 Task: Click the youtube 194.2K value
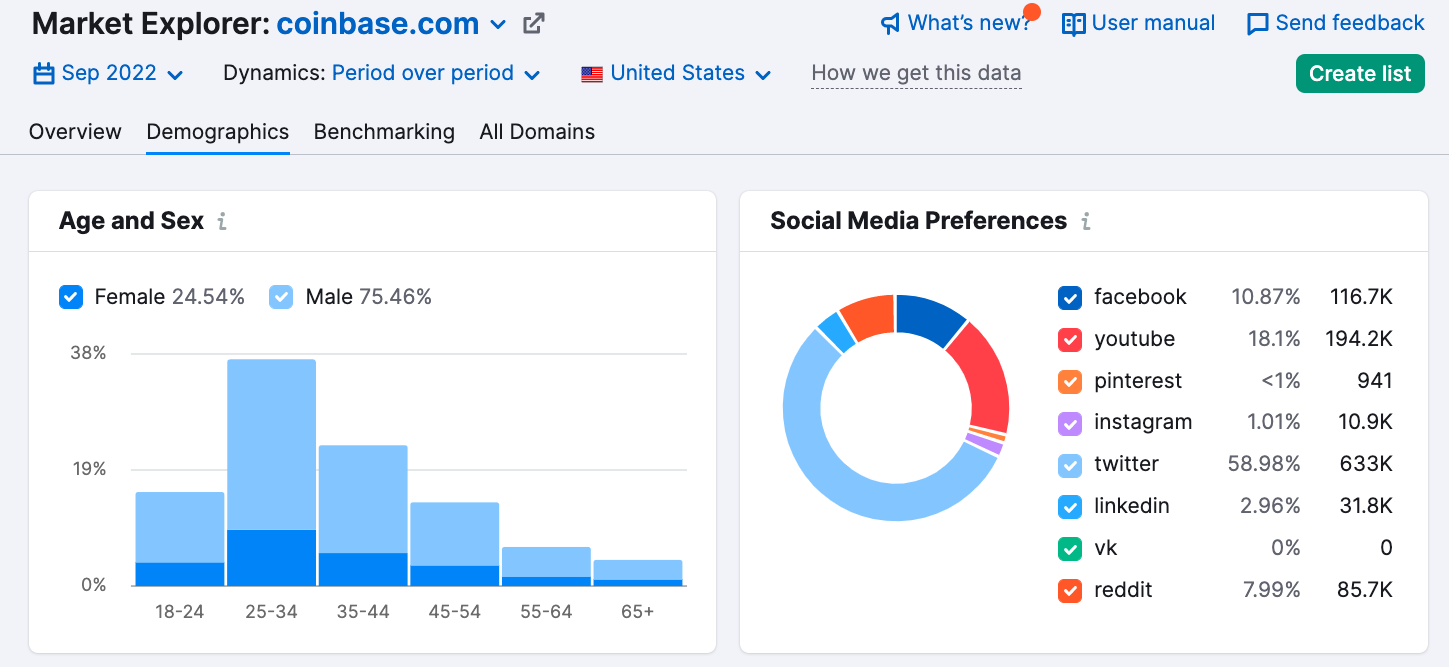pos(1357,339)
